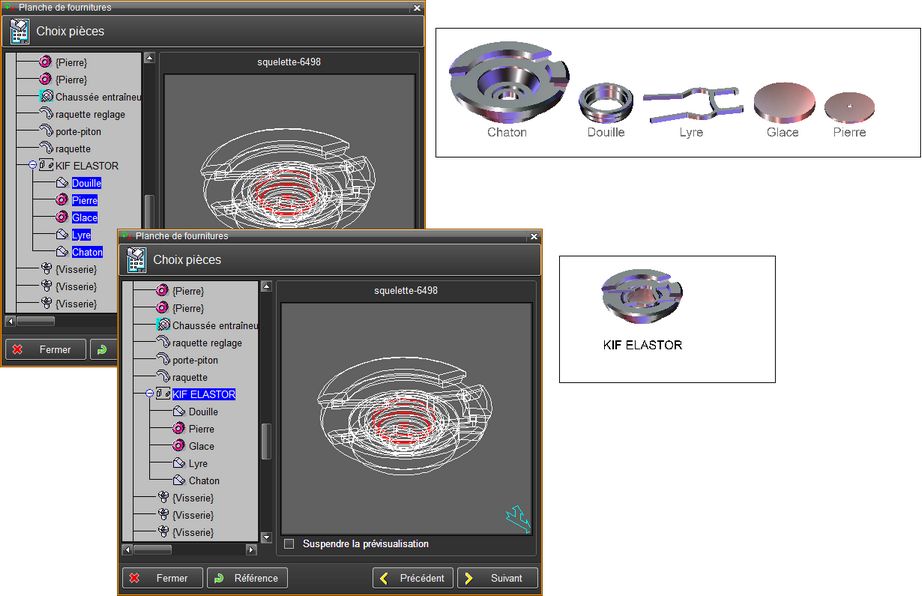922x596 pixels.
Task: Select Pierre under KIF ELASTOR in front tree
Action: 201,429
